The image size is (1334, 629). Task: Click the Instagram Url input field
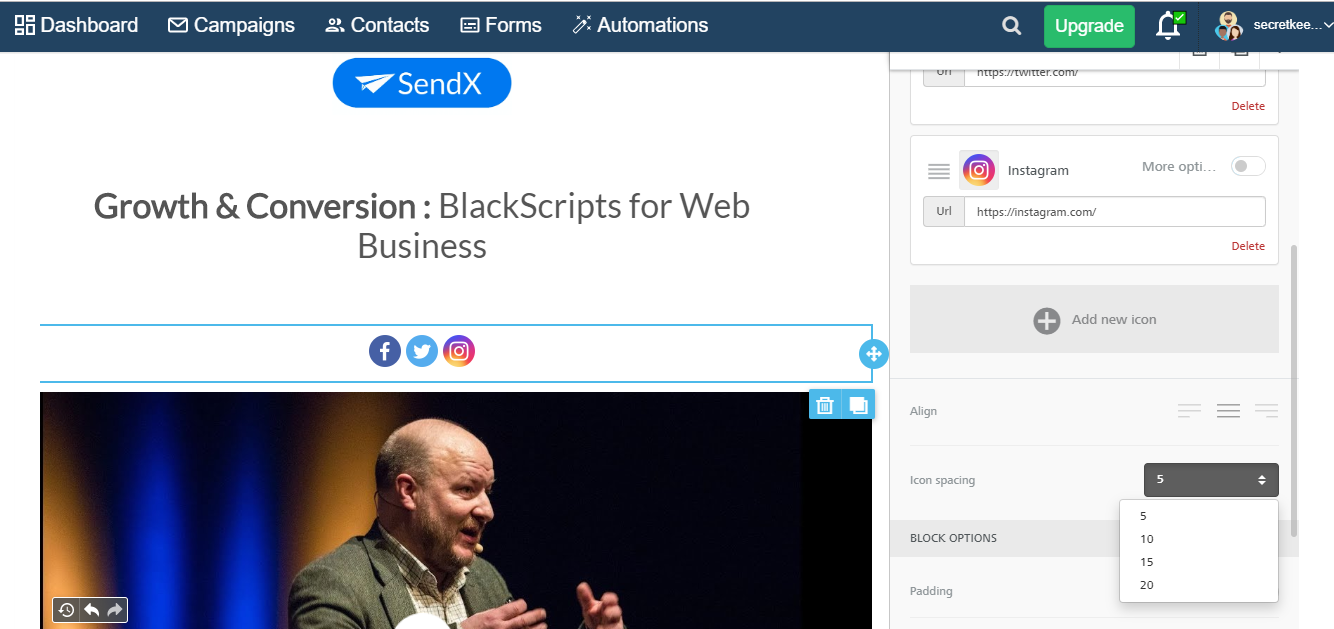1114,212
